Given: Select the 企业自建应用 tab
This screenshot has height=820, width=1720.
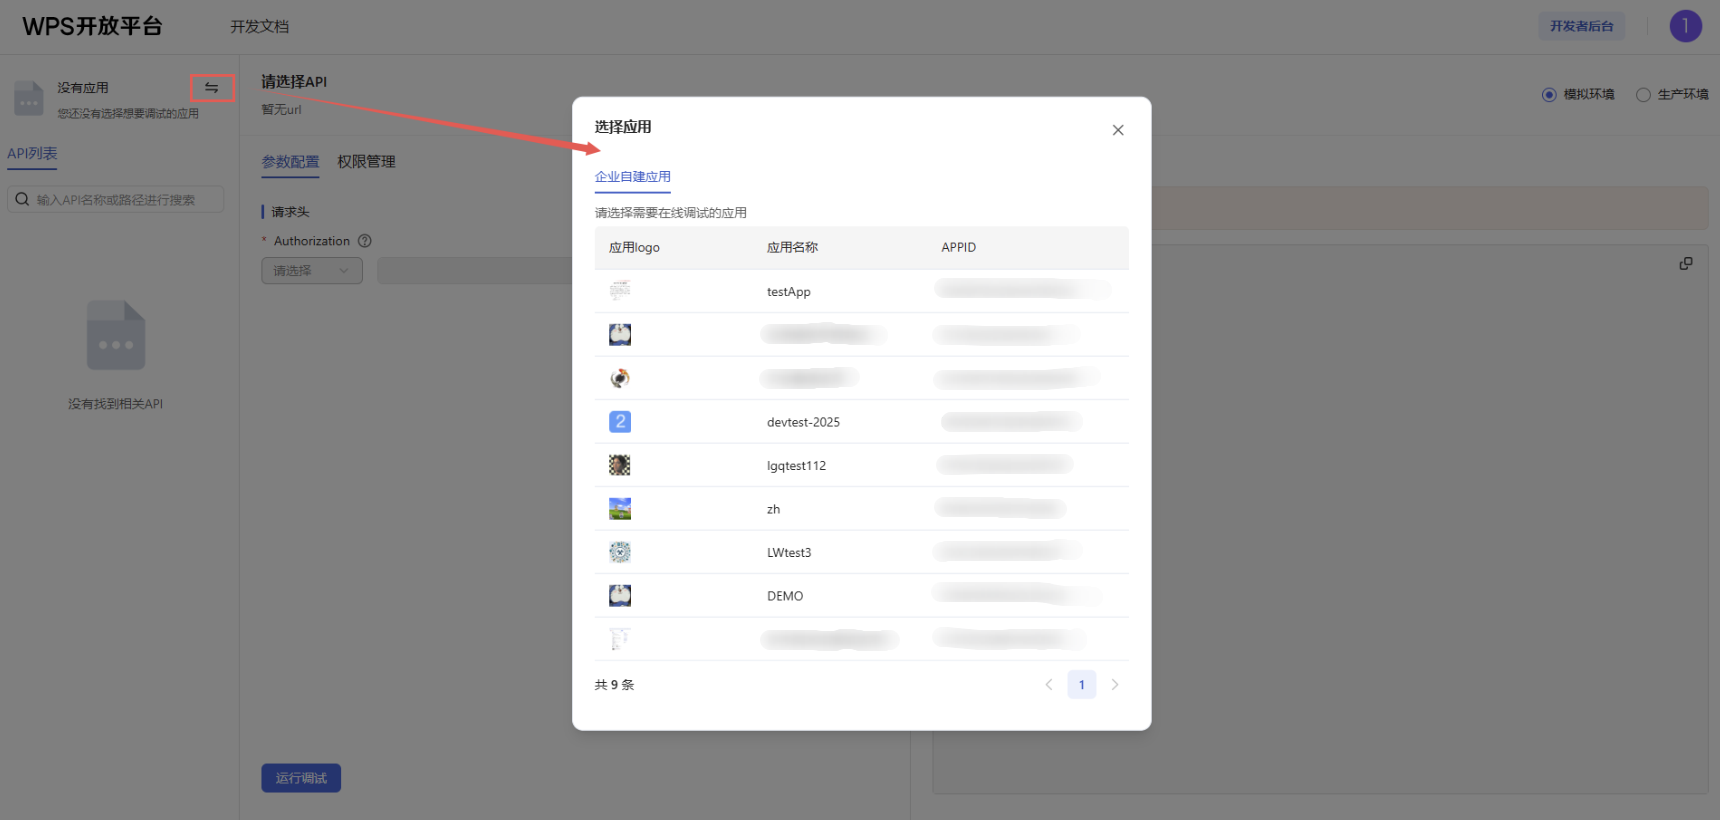Looking at the screenshot, I should (633, 177).
